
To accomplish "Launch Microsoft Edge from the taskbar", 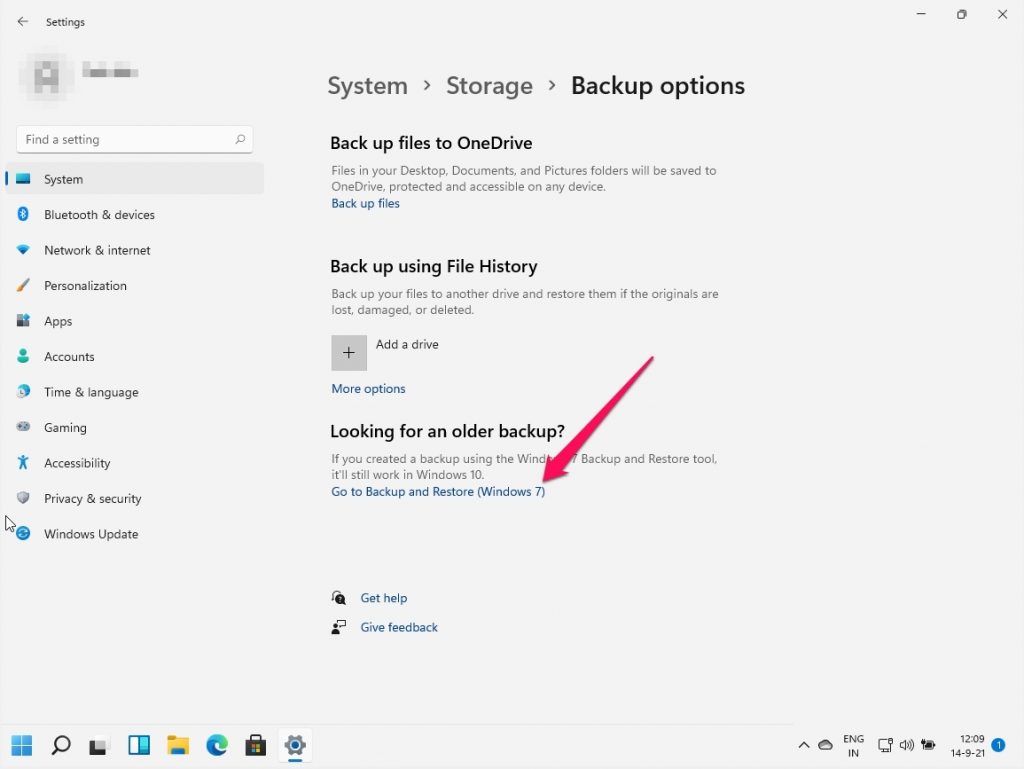I will (217, 745).
